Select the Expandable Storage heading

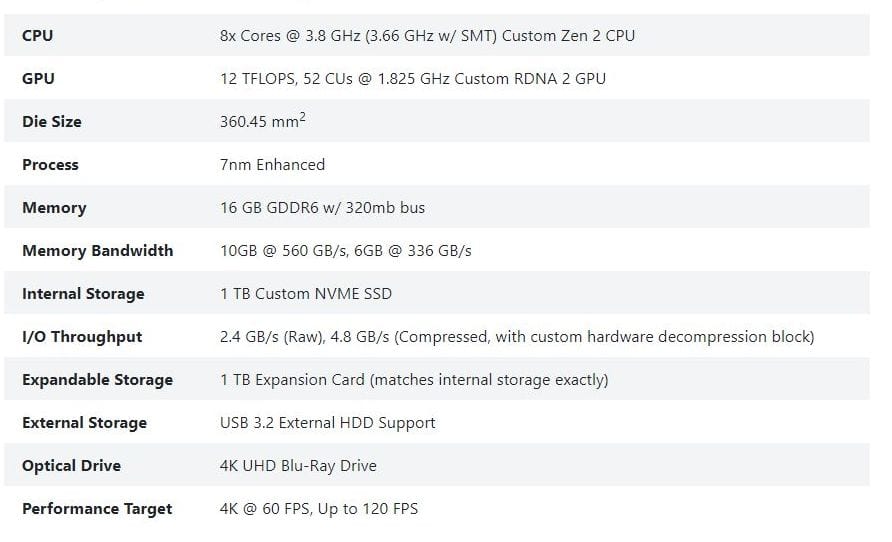tap(97, 380)
